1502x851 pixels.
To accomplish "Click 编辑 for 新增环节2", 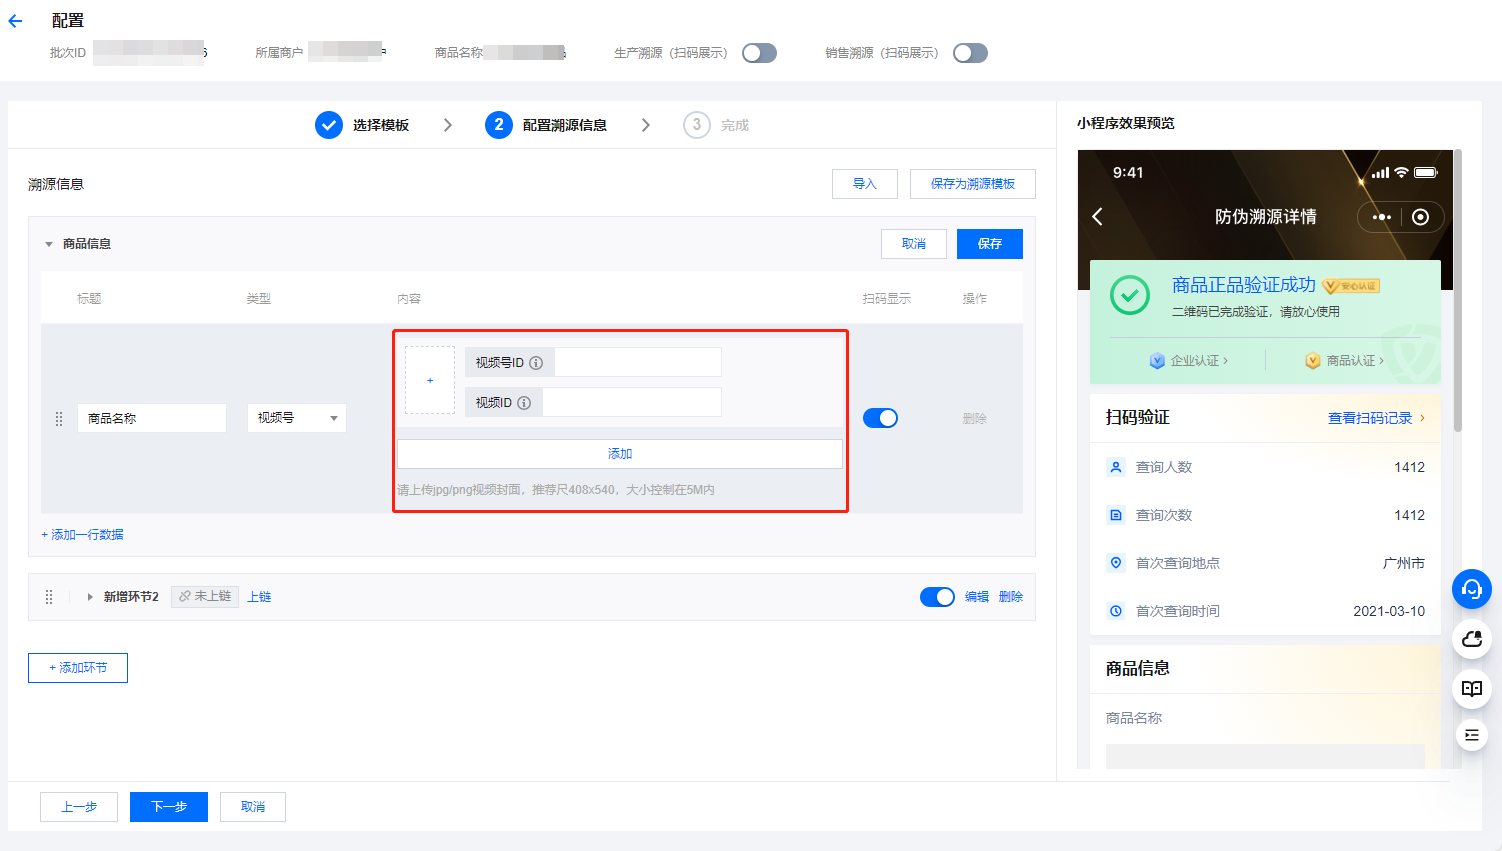I will (x=977, y=597).
